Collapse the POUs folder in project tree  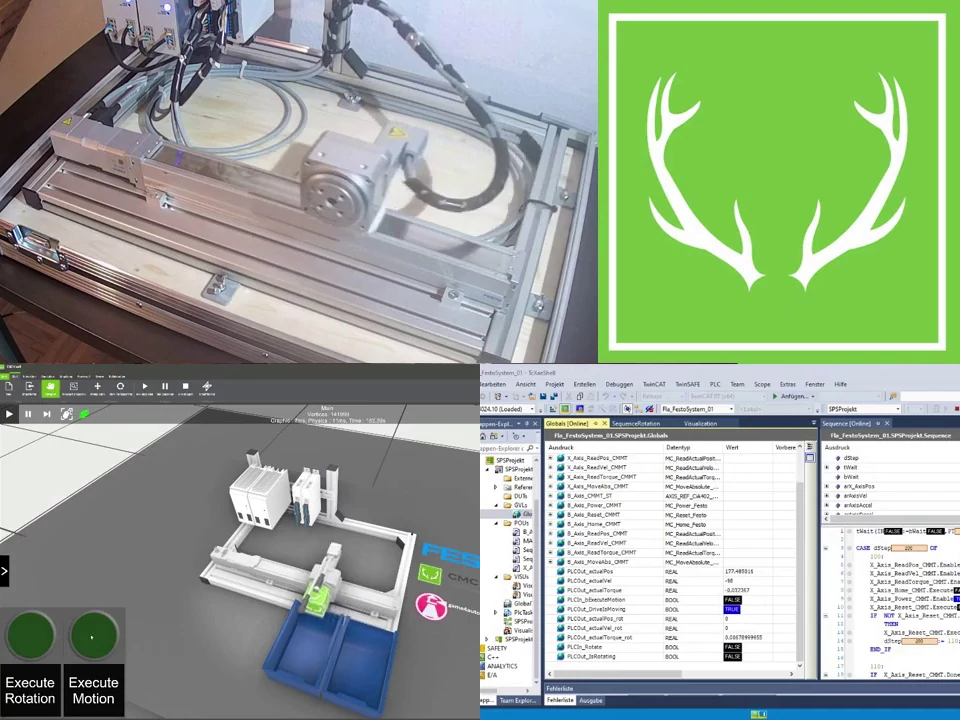pyautogui.click(x=497, y=523)
